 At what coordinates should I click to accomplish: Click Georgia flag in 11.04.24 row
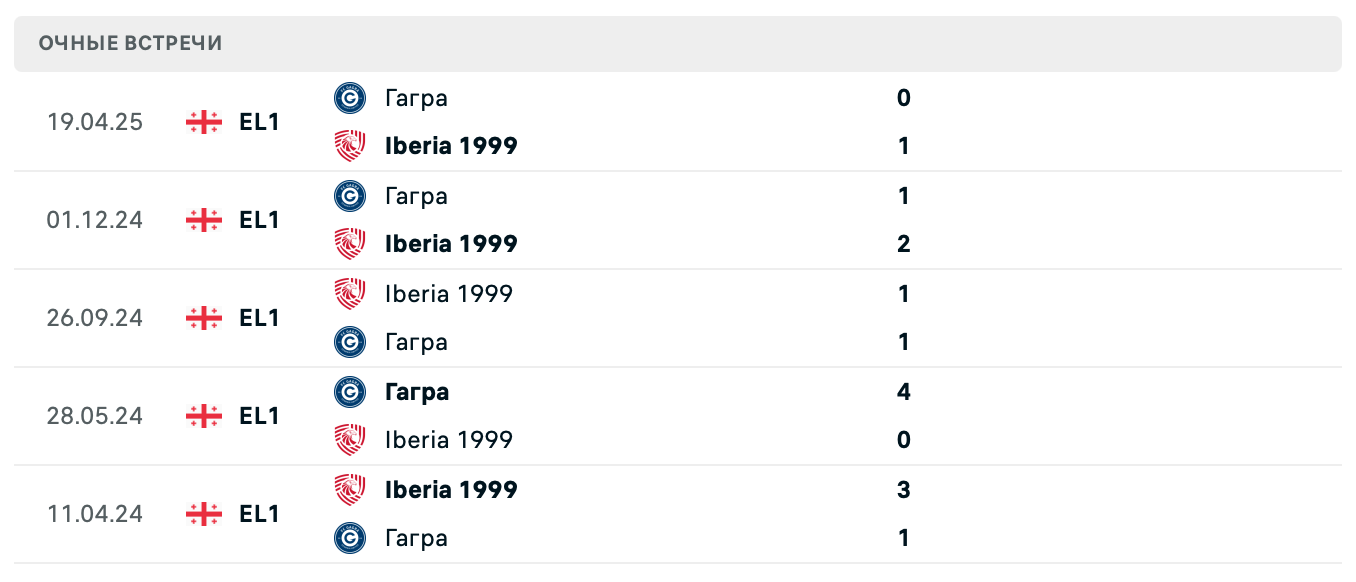click(204, 514)
